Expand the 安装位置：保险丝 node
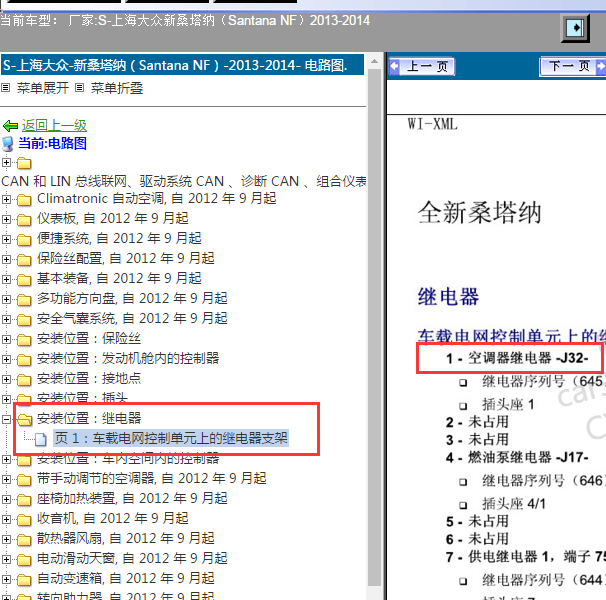This screenshot has width=606, height=600. [x=6, y=339]
